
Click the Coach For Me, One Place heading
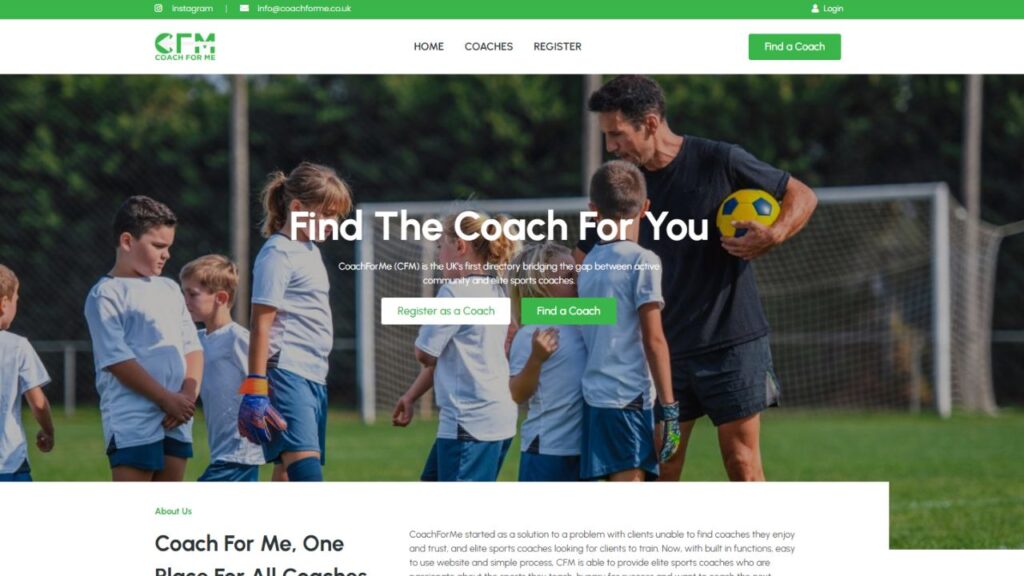(x=261, y=555)
